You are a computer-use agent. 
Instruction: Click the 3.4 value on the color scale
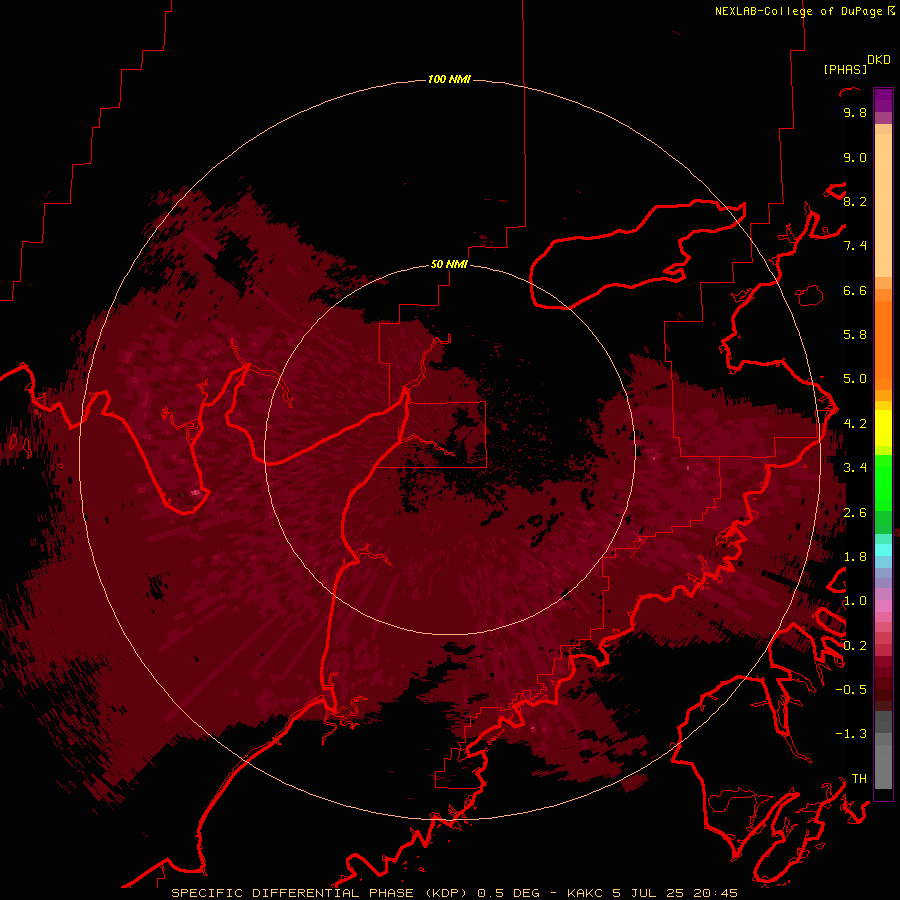tap(855, 468)
